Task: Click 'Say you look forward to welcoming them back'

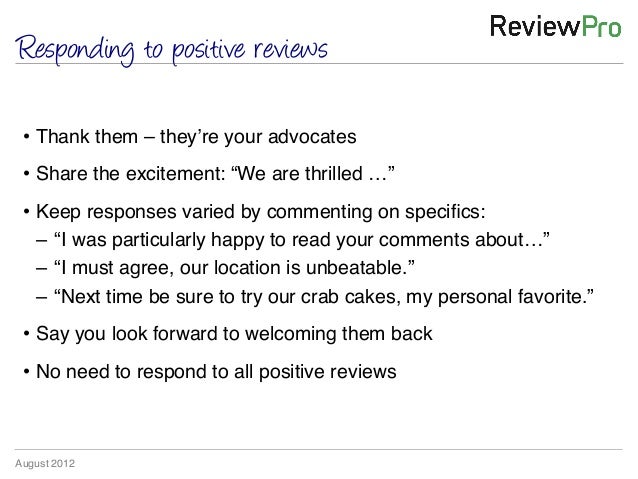Action: coord(234,334)
